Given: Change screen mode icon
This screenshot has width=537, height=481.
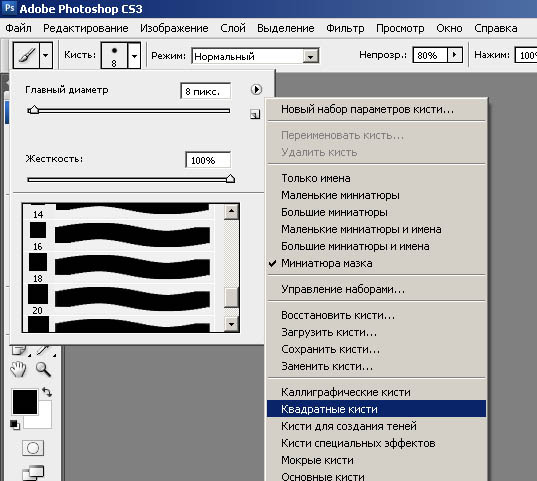Looking at the screenshot, I should (33, 473).
